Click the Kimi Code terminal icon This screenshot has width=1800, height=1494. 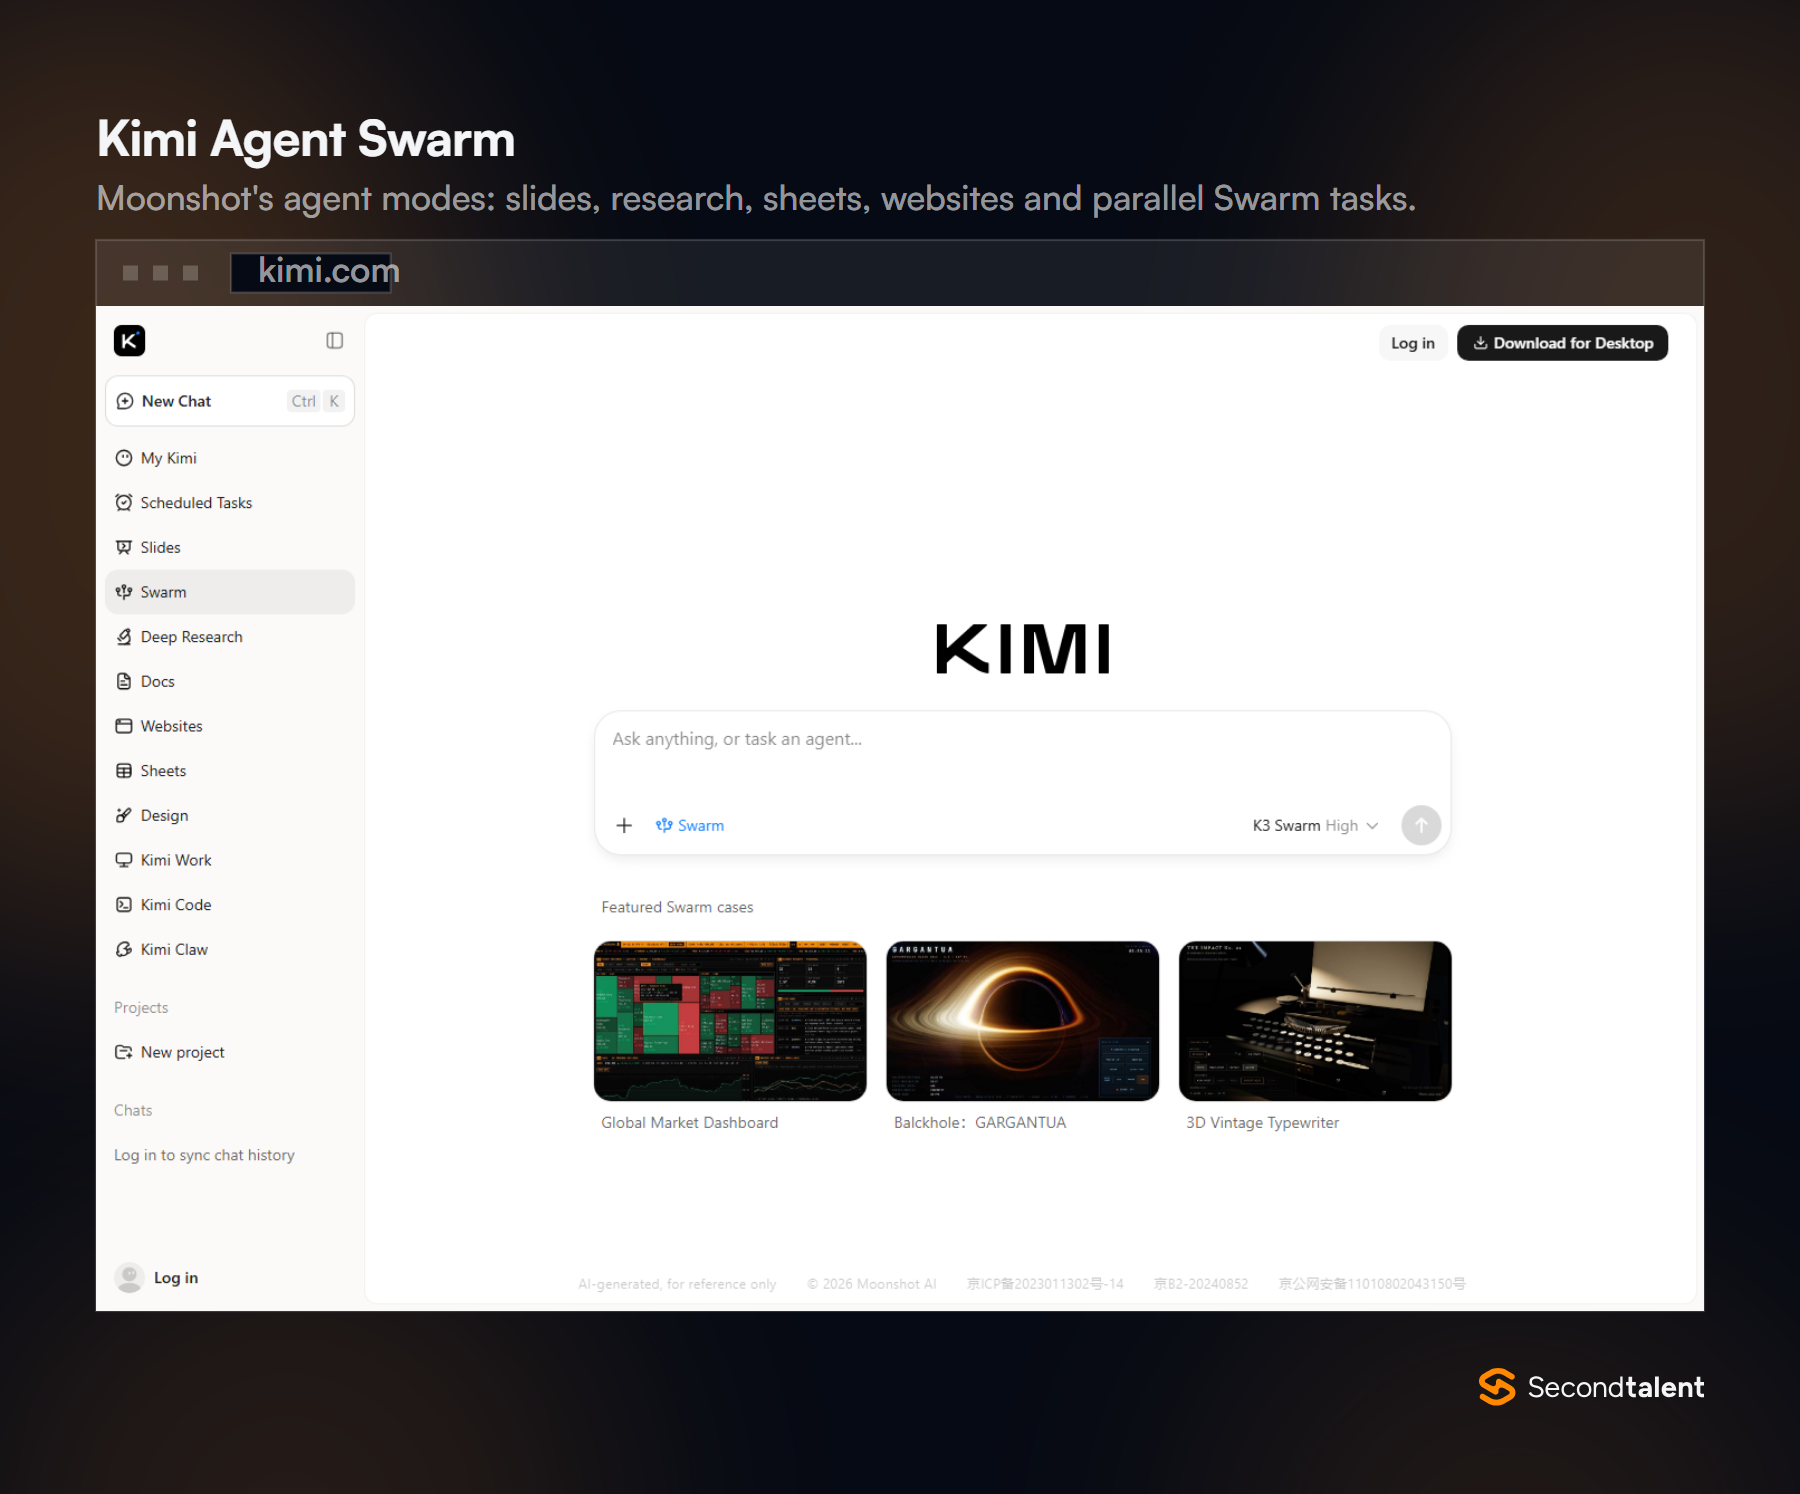124,905
